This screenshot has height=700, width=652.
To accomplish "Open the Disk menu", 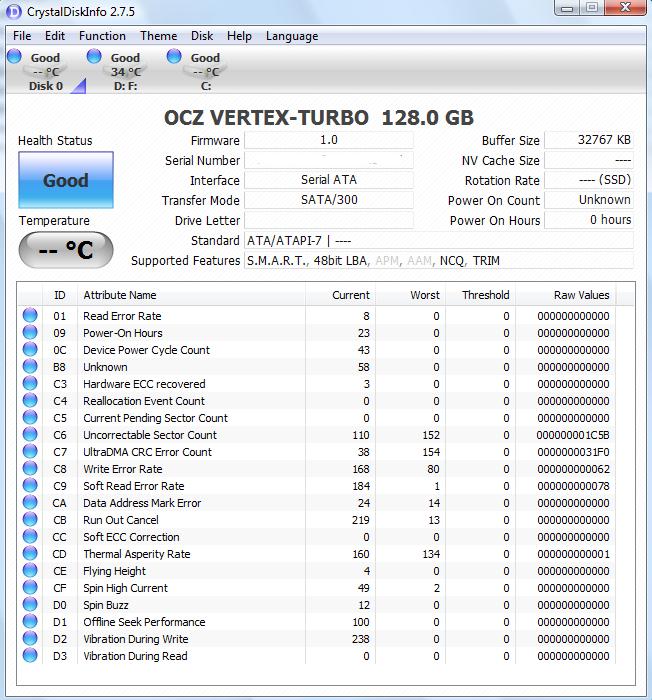I will click(x=202, y=36).
